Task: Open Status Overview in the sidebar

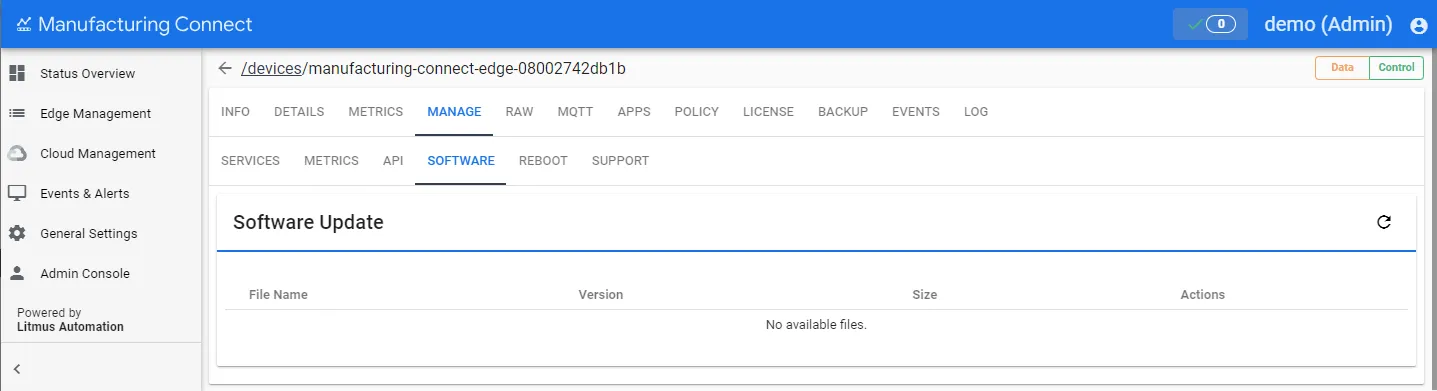Action: 88,74
